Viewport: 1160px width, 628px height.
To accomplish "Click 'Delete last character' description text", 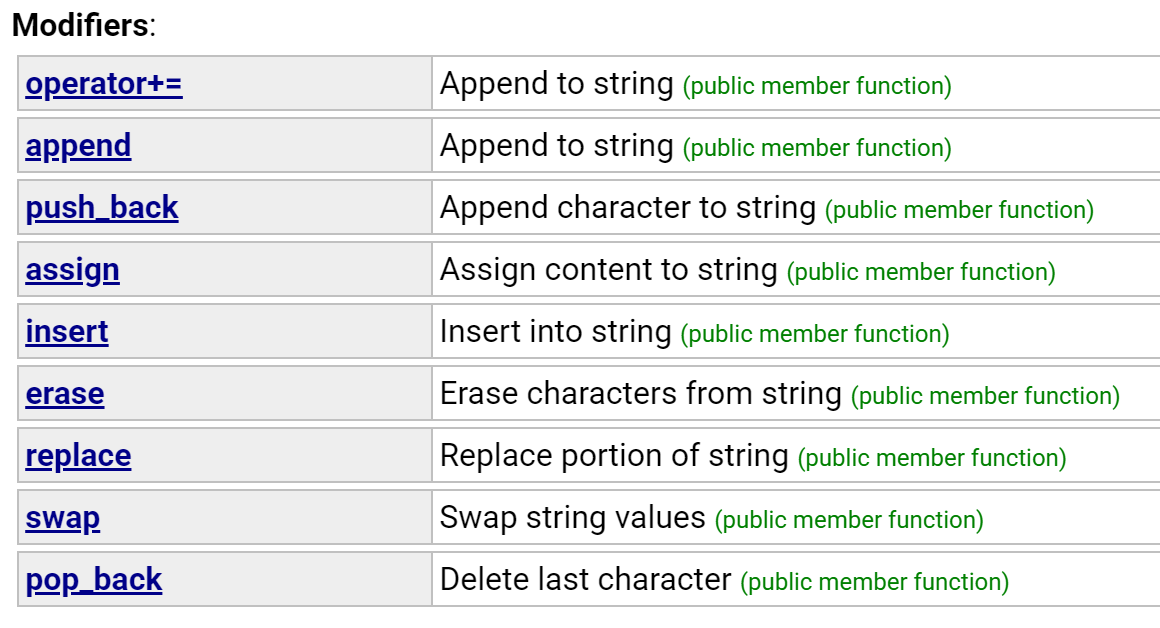I will pos(585,580).
